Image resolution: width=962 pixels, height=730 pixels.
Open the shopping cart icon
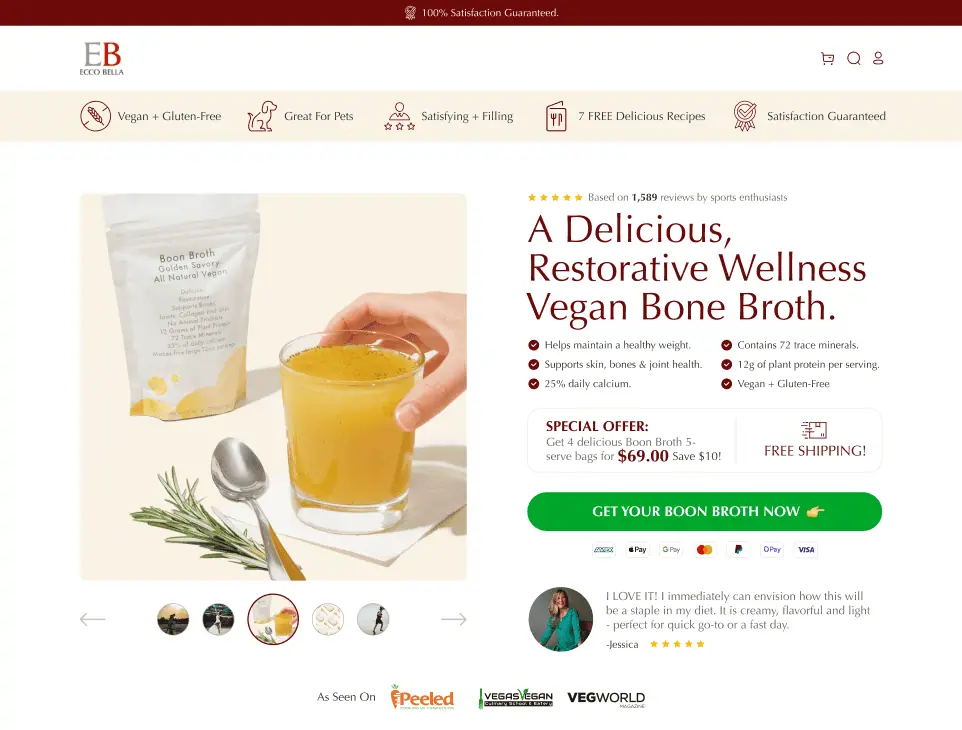(x=827, y=58)
